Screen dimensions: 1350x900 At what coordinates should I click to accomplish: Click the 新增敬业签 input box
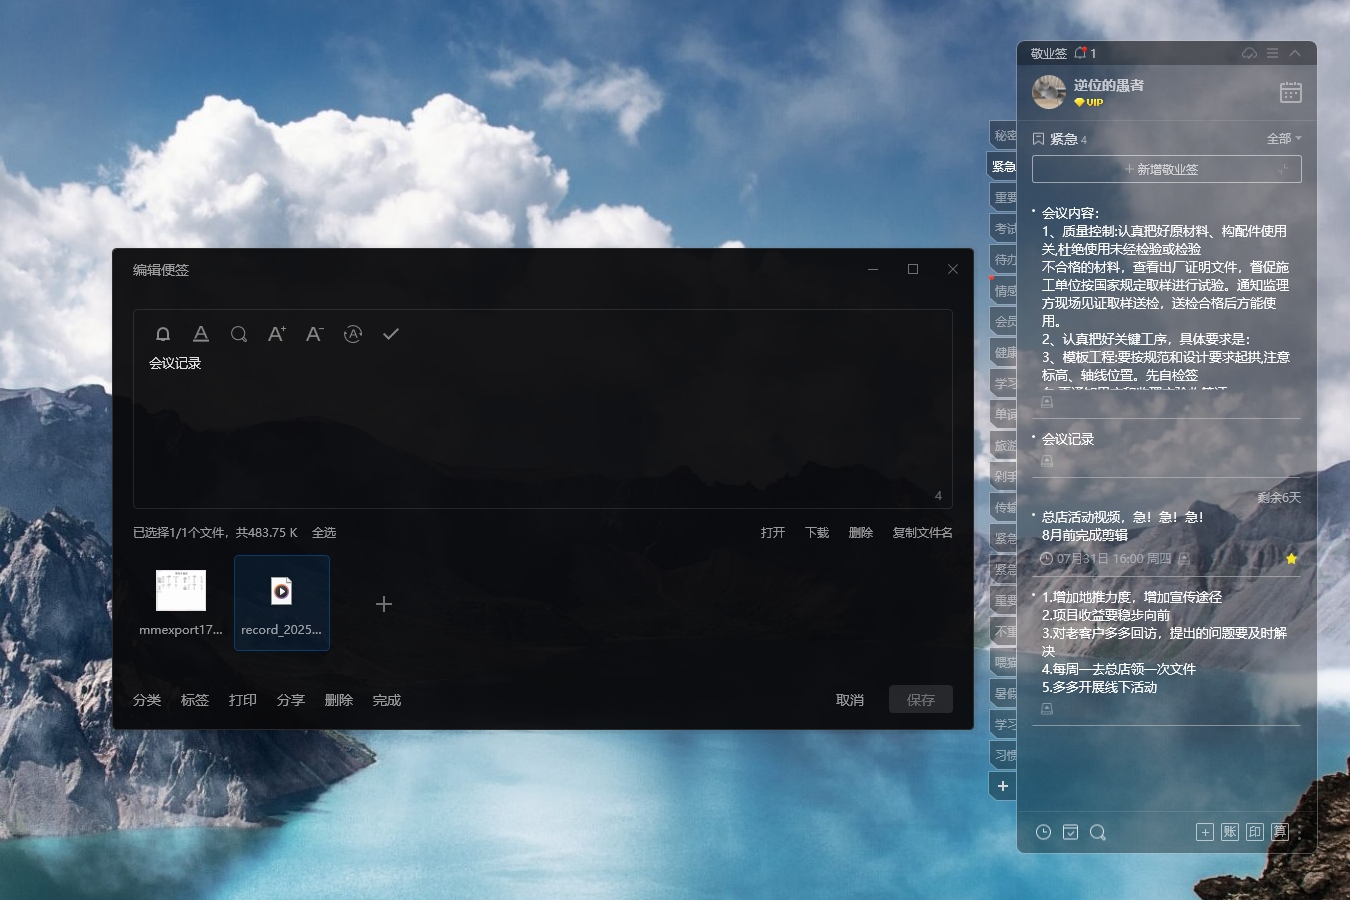(x=1166, y=169)
